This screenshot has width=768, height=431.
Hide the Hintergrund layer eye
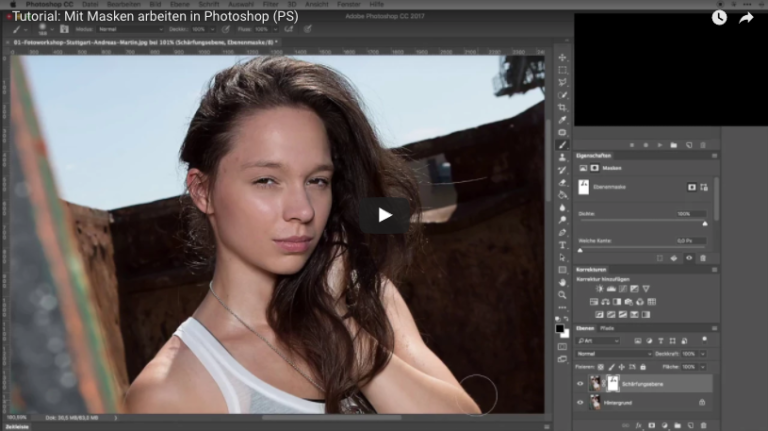[580, 403]
